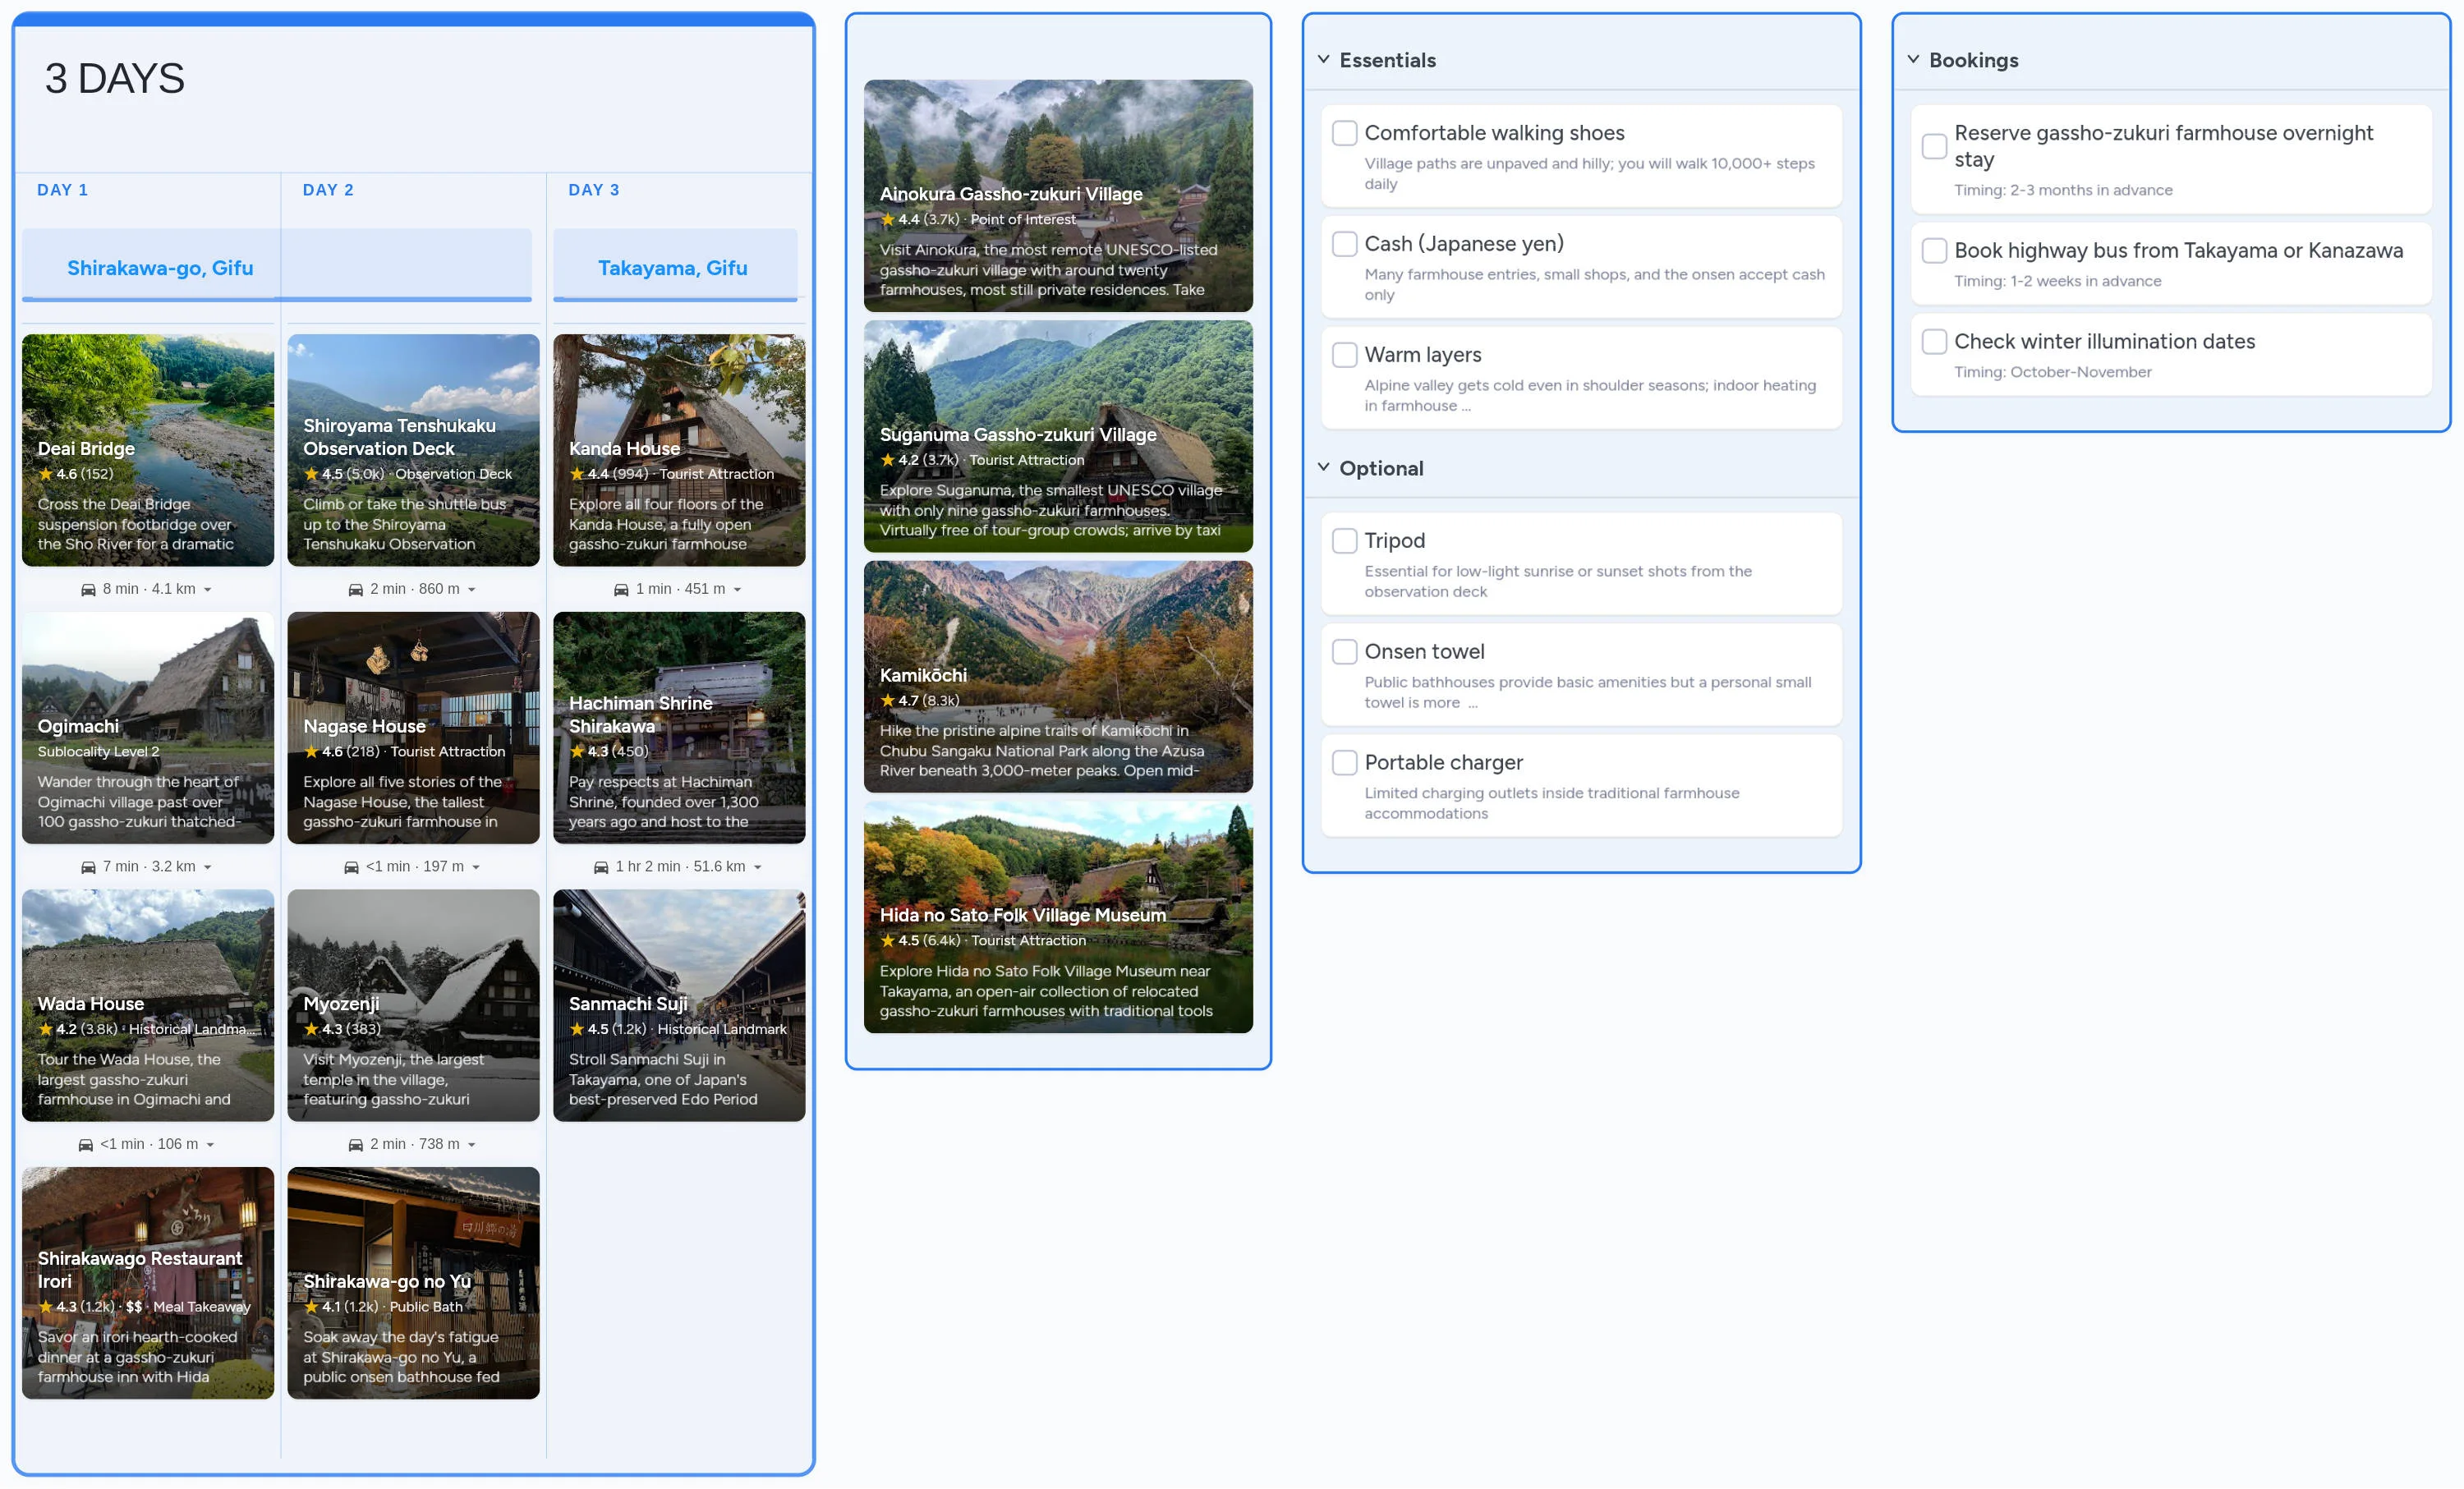Click car icon next to 2 min 738 m

pyautogui.click(x=355, y=1145)
